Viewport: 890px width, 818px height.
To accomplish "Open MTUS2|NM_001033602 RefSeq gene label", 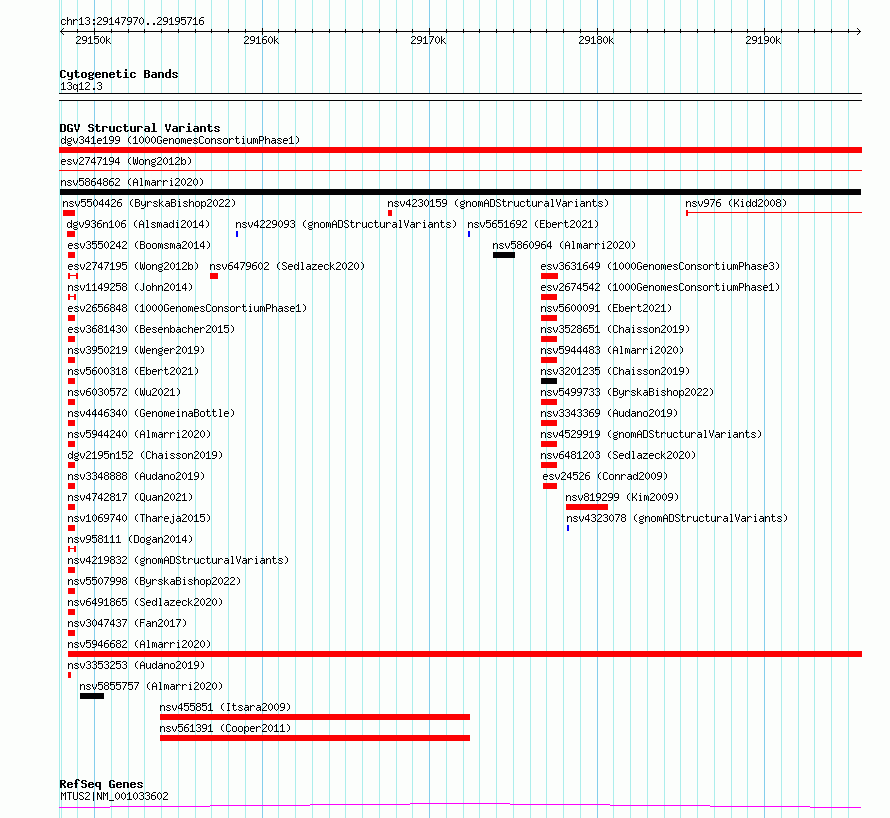I will coord(114,796).
